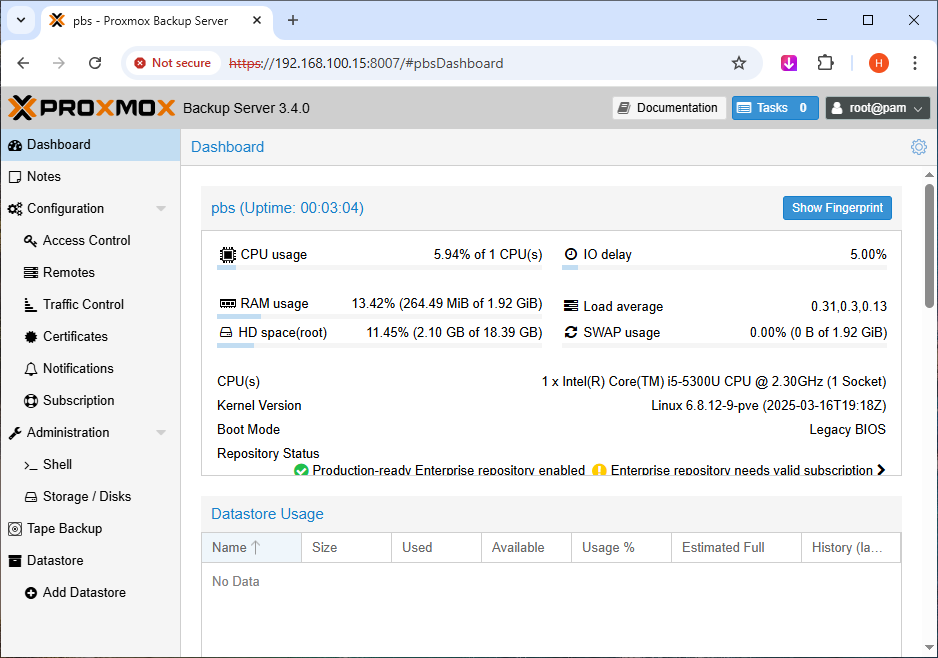Screen dimensions: 938x658
Task: Click the green repository check icon
Action: pyautogui.click(x=301, y=471)
